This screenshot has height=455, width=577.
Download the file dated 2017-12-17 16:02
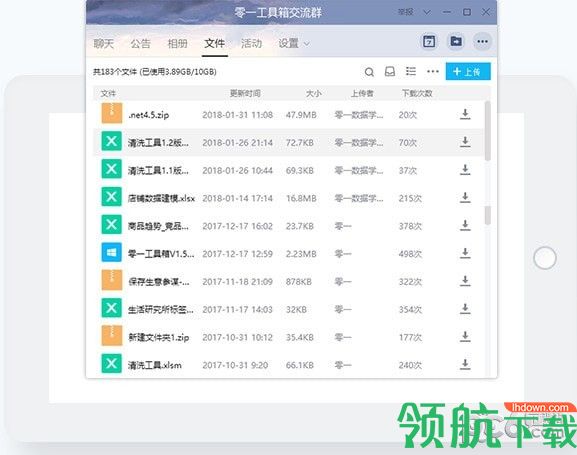(465, 225)
